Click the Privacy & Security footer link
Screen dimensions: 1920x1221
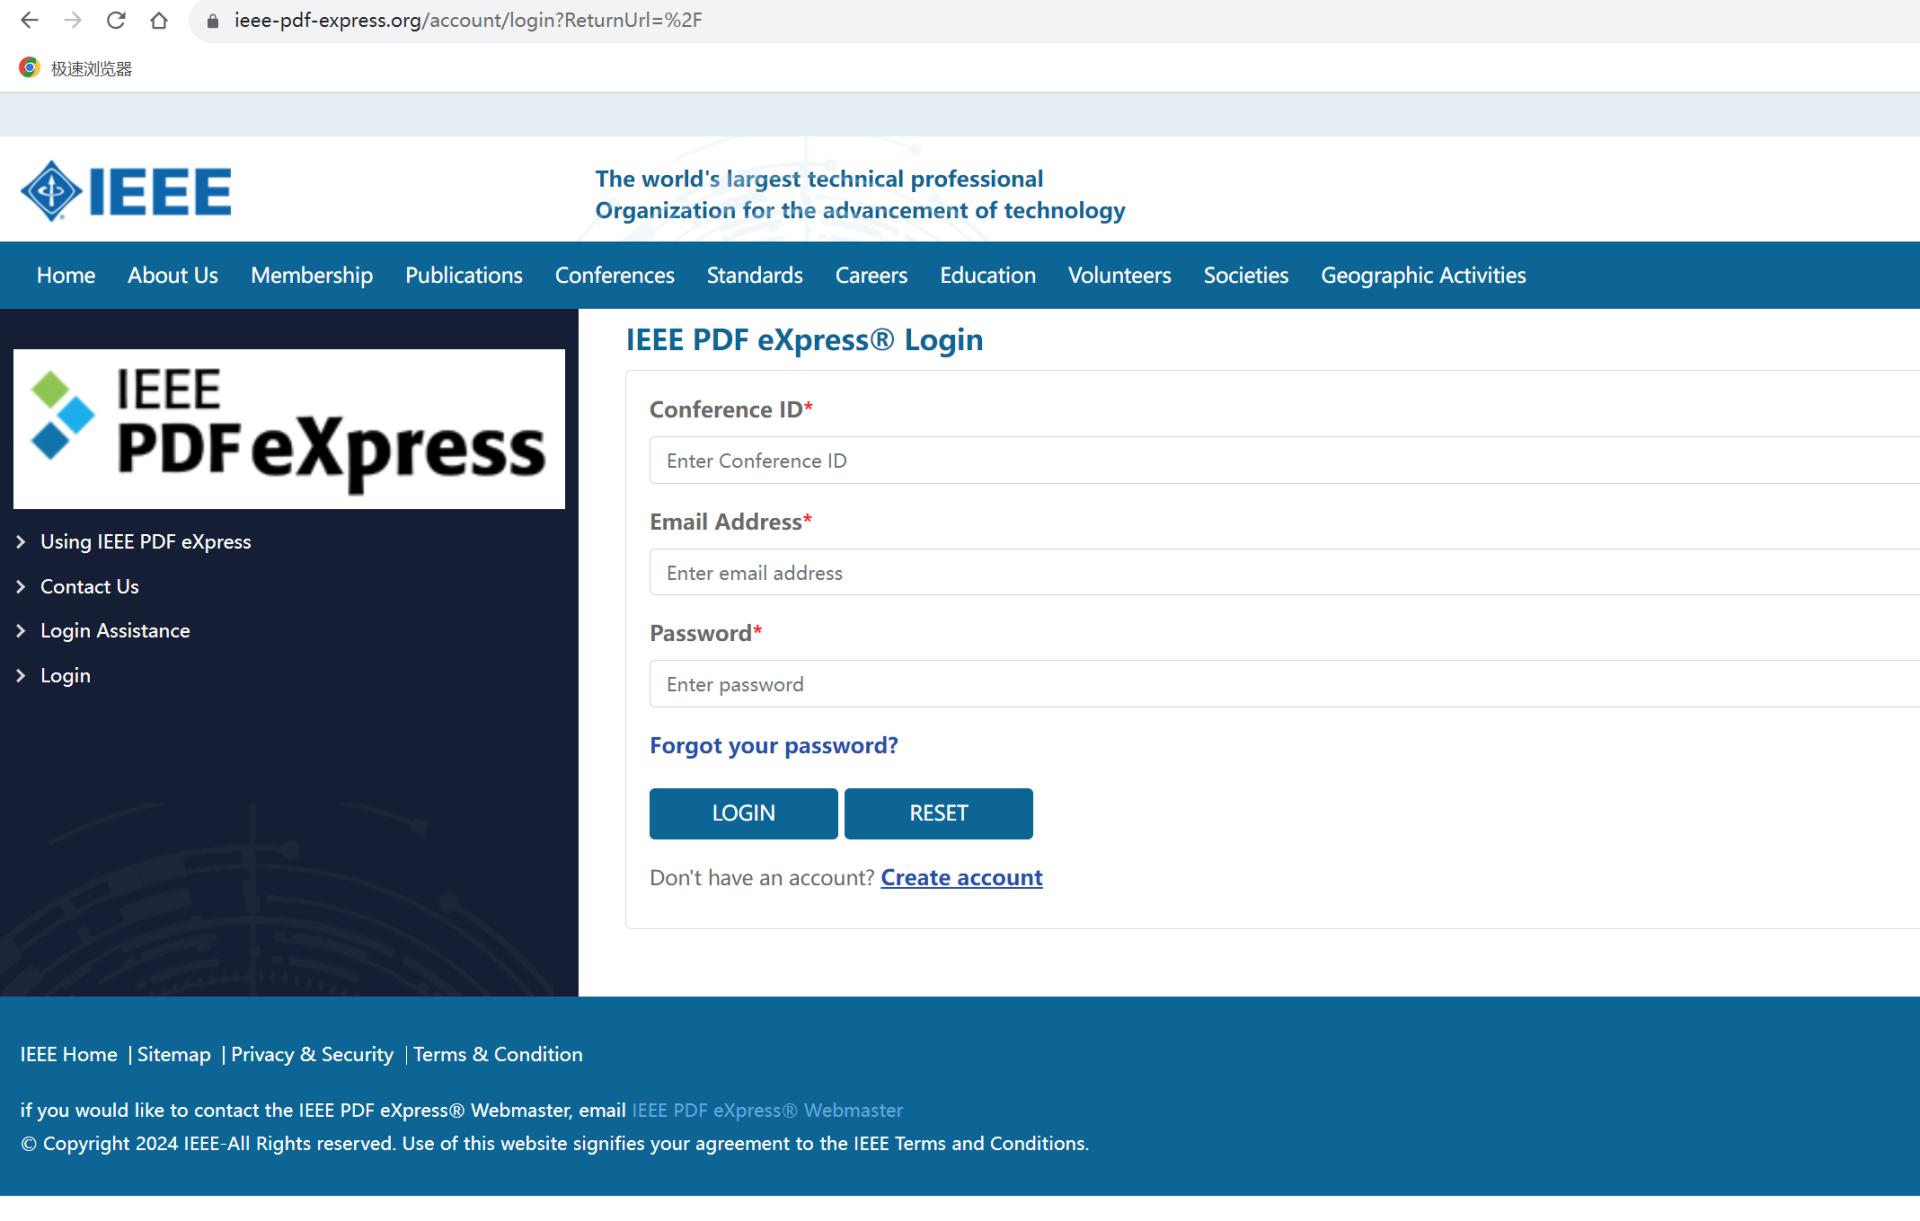point(312,1054)
